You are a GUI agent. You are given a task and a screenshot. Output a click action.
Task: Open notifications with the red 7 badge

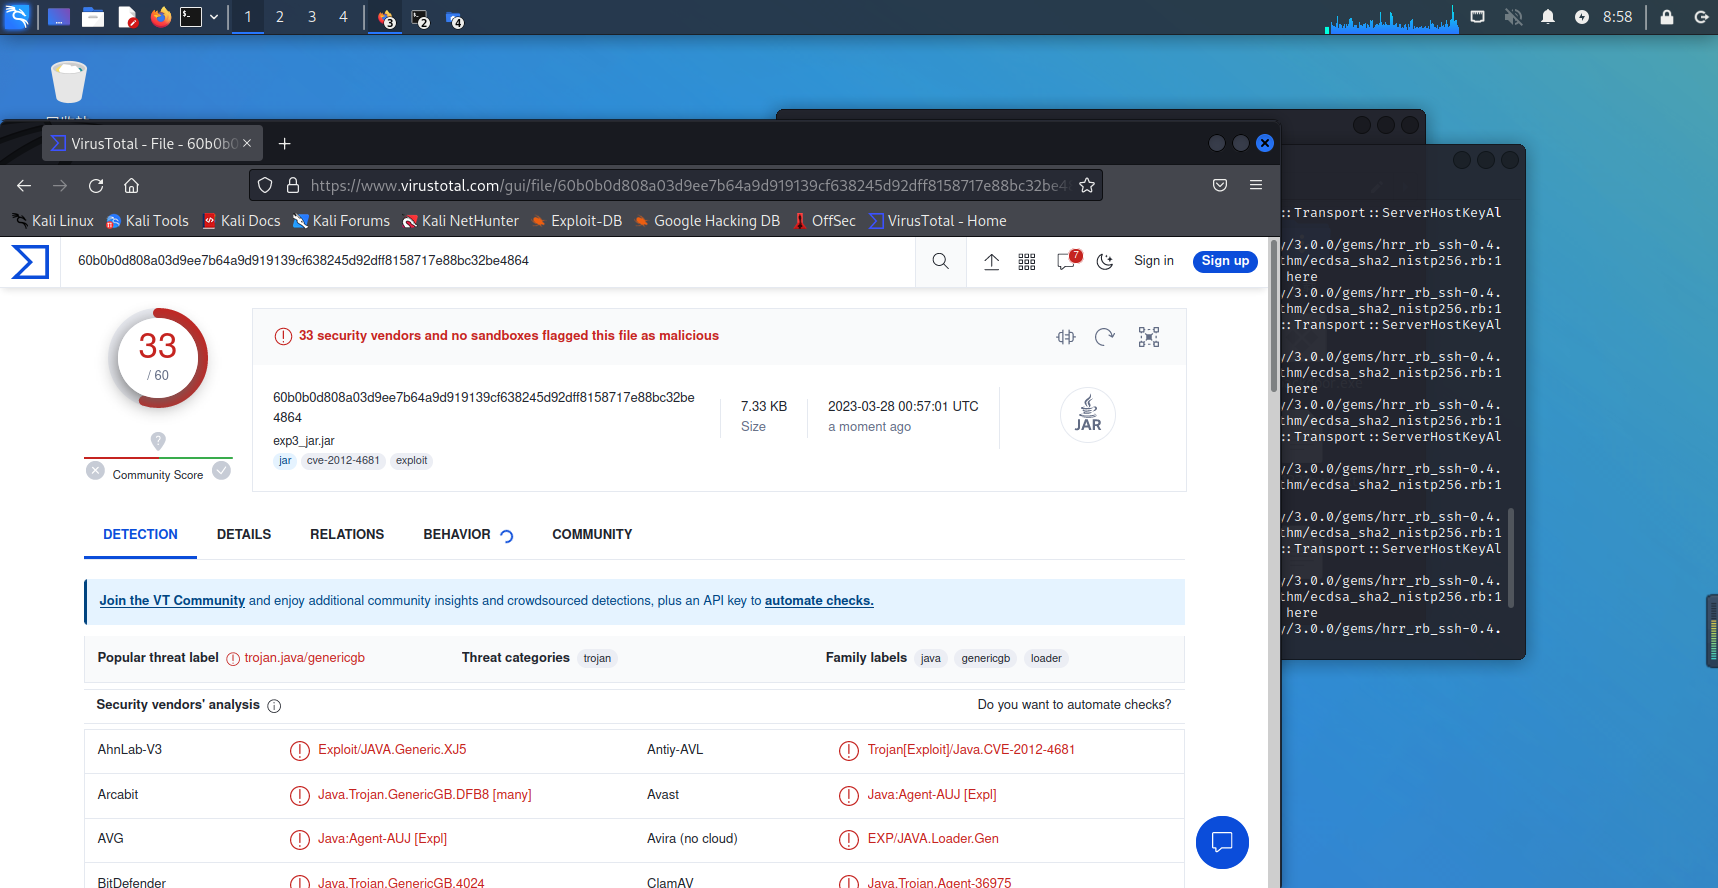1068,261
